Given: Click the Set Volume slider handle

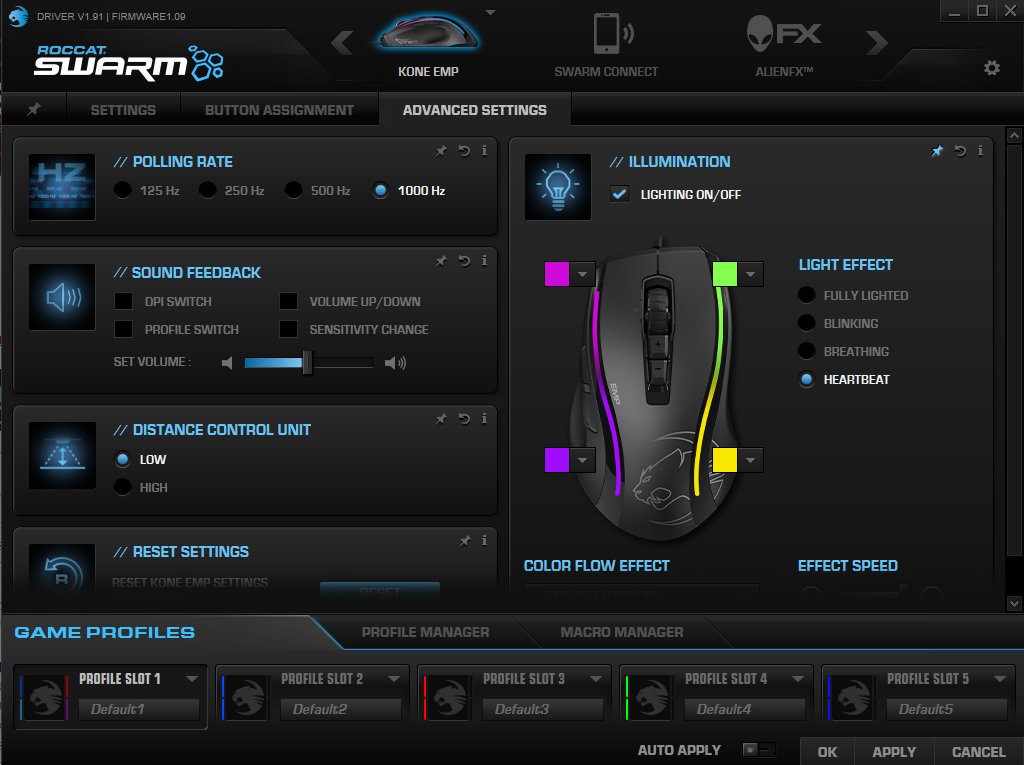Looking at the screenshot, I should click(x=308, y=363).
